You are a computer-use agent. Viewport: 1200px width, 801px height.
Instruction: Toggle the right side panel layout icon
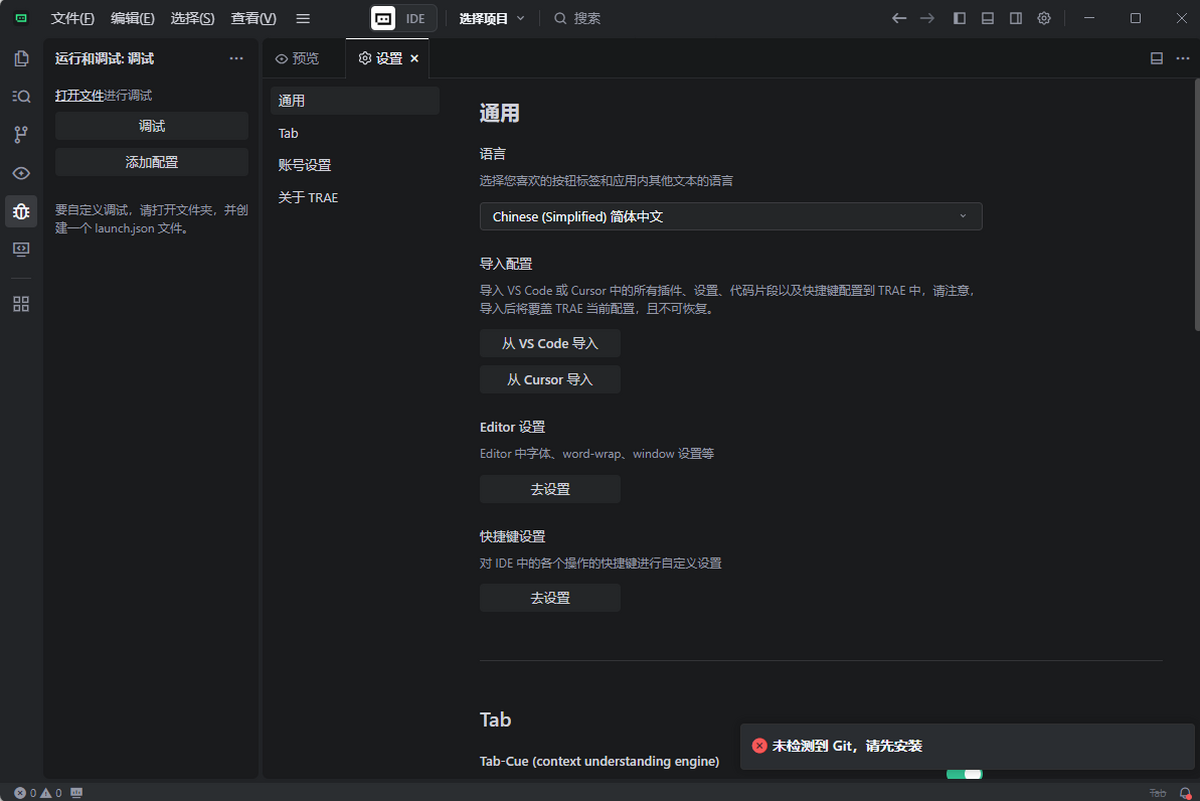(1016, 18)
